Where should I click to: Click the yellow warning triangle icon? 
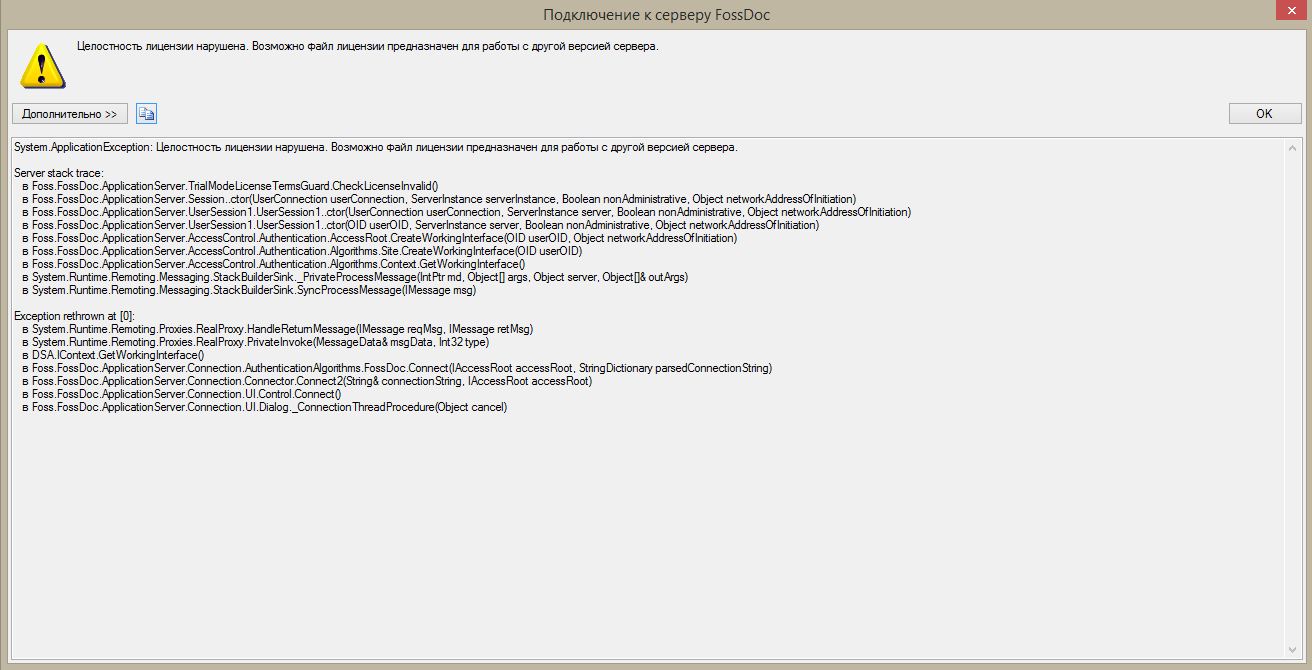click(x=42, y=65)
